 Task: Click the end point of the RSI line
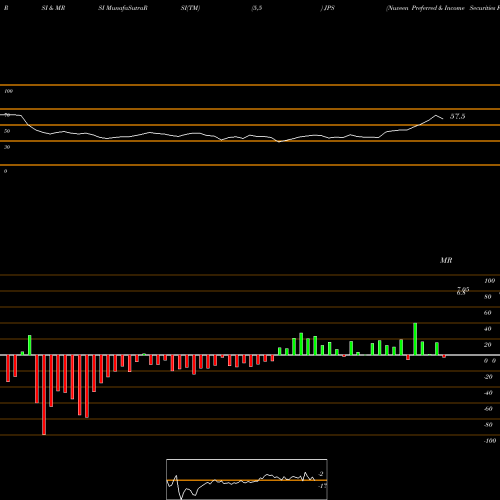(443, 119)
